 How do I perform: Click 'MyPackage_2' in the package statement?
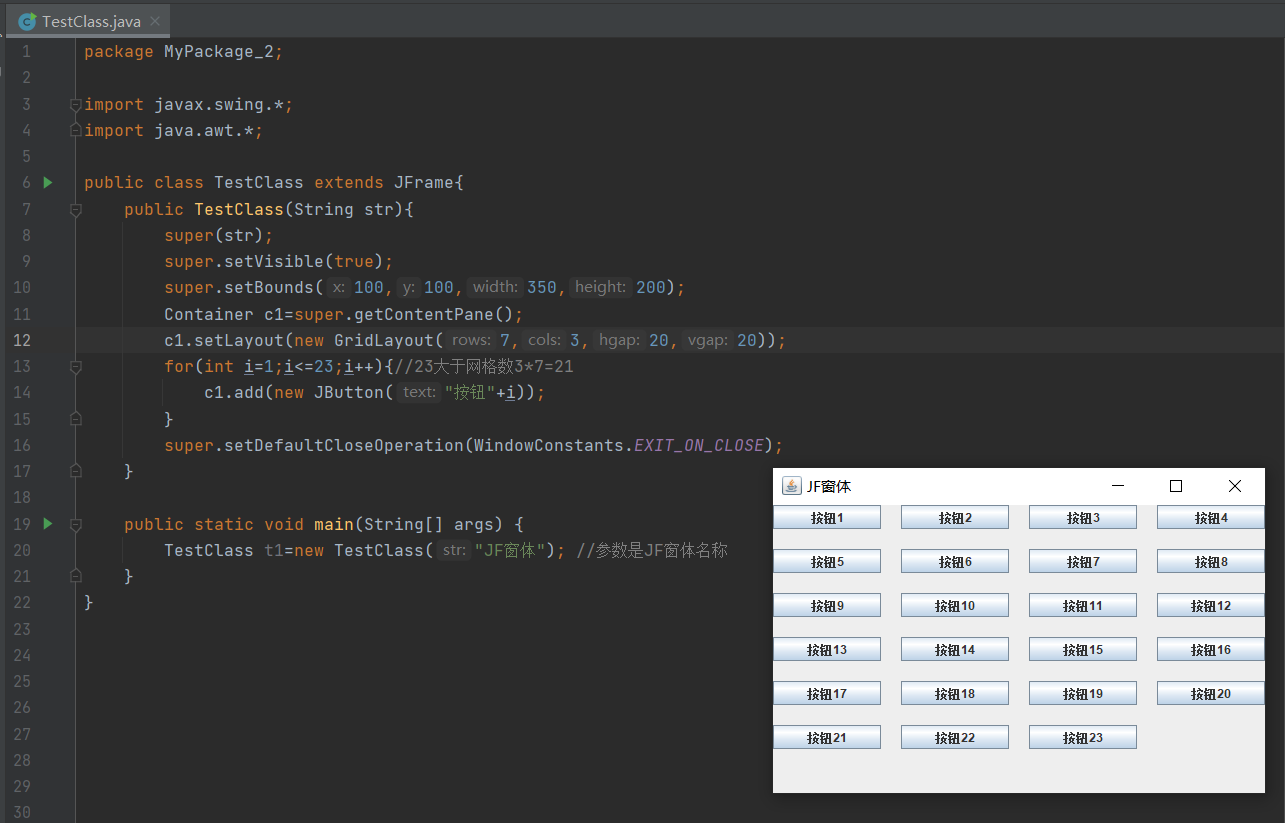219,51
